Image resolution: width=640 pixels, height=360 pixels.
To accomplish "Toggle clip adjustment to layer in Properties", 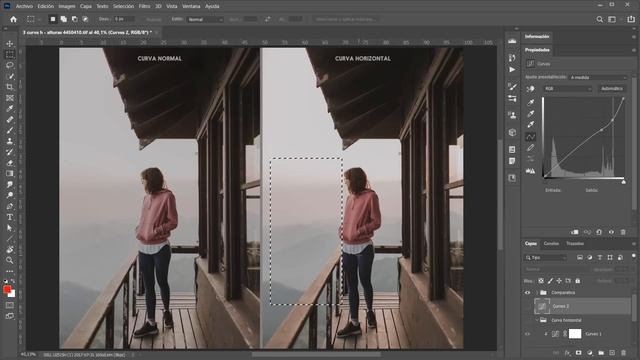I will coord(575,232).
